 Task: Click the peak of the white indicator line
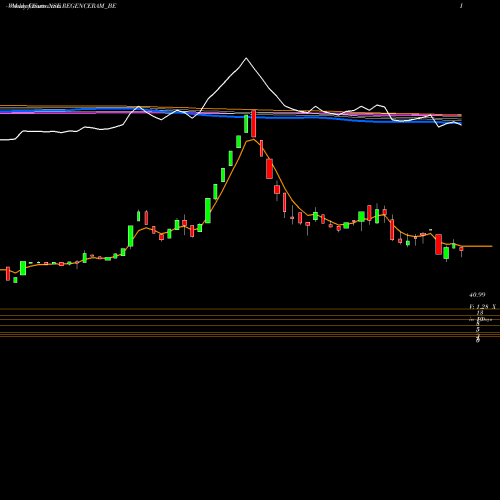[x=246, y=58]
